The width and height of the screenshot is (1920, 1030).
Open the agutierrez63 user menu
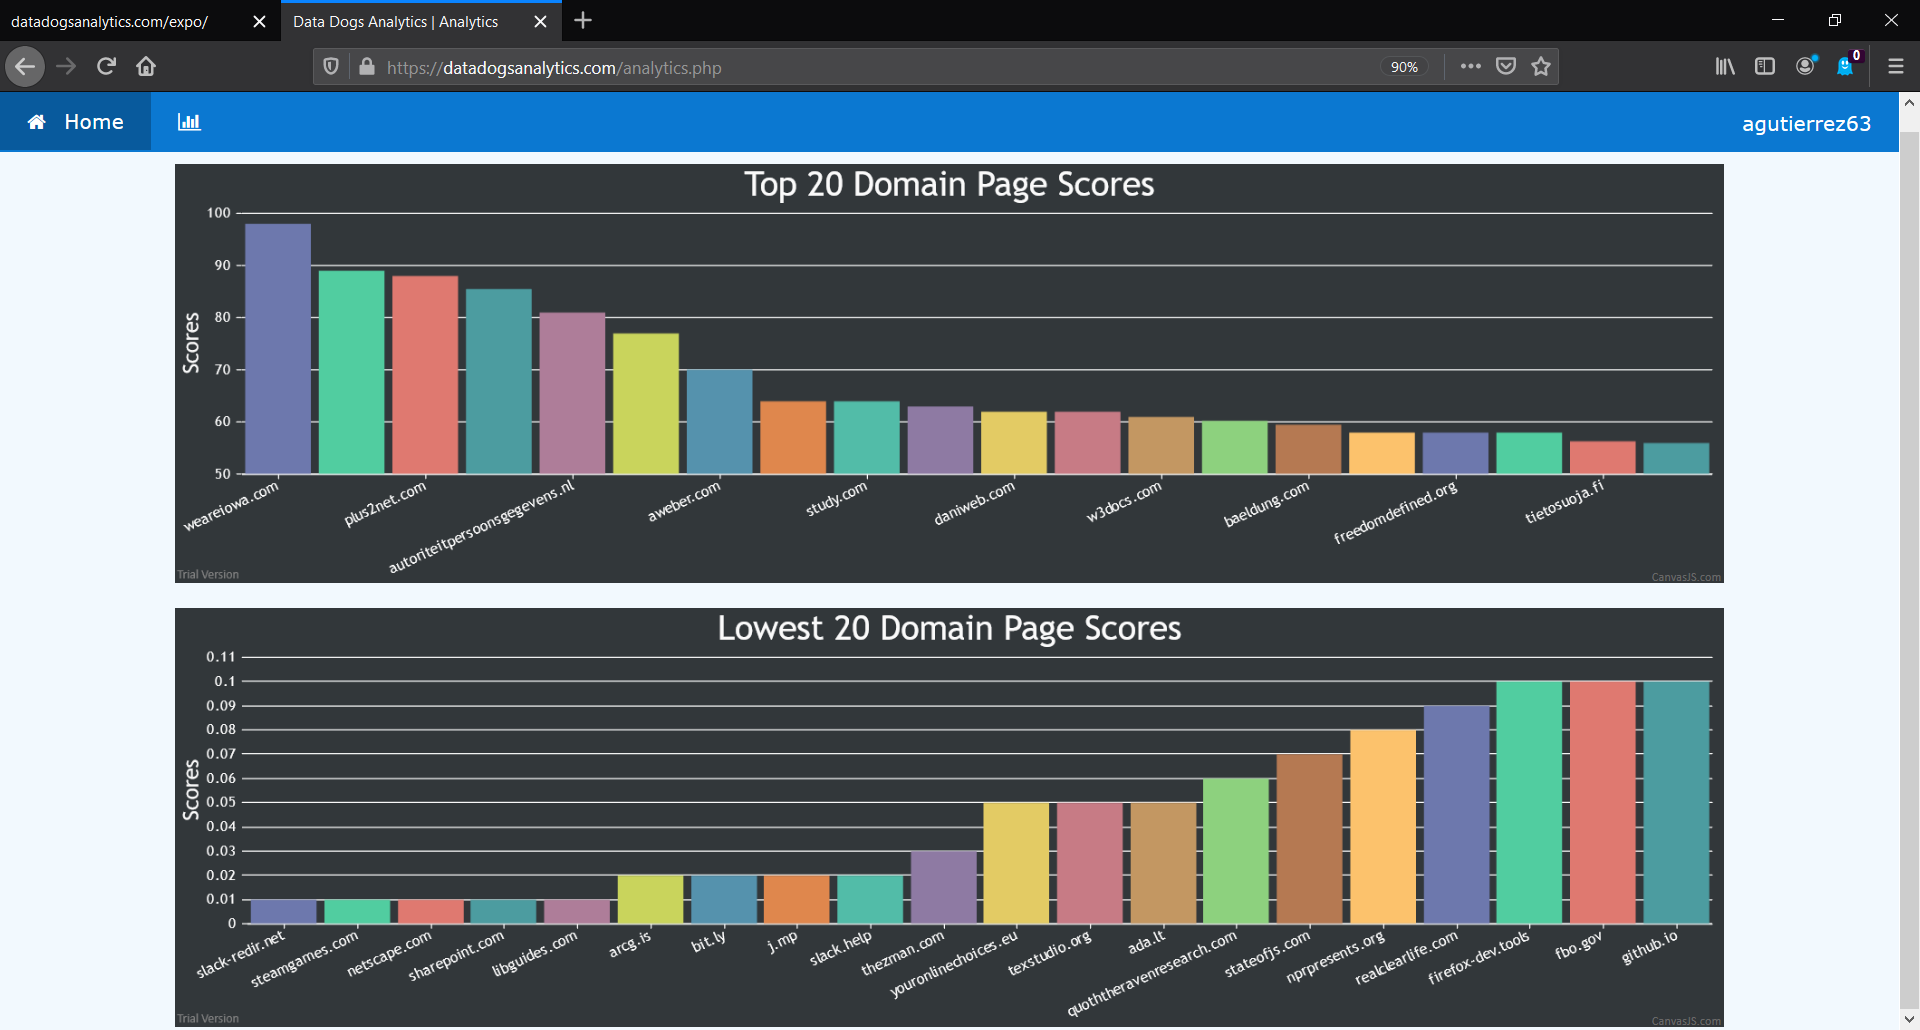(1806, 124)
